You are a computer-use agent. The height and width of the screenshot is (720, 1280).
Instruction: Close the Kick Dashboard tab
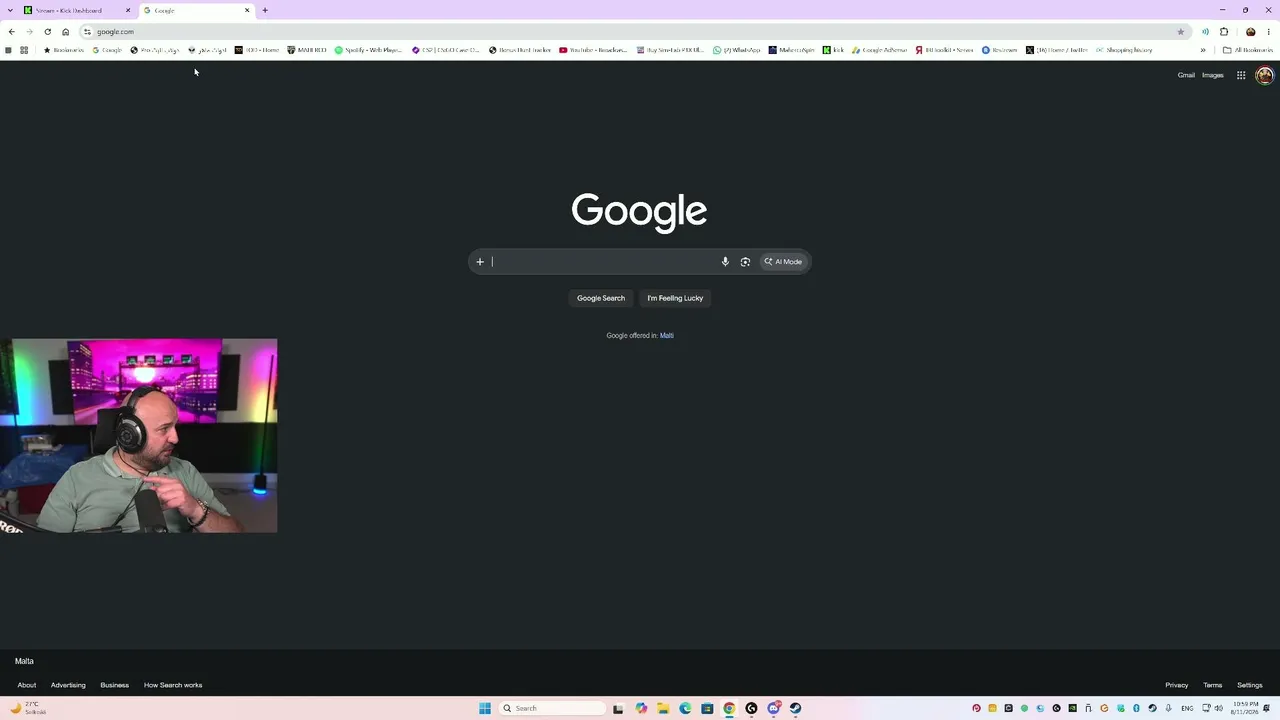pos(128,10)
